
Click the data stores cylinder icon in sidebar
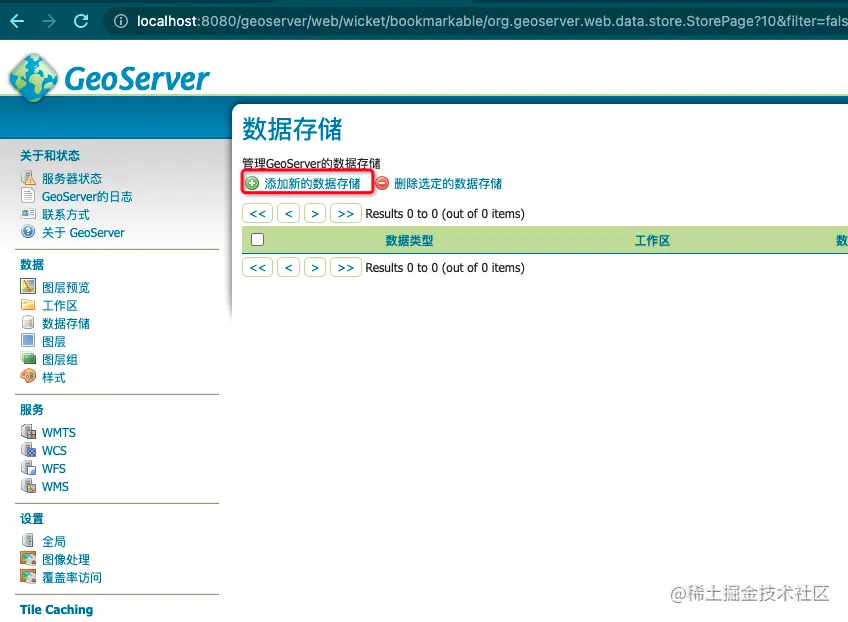tap(28, 322)
